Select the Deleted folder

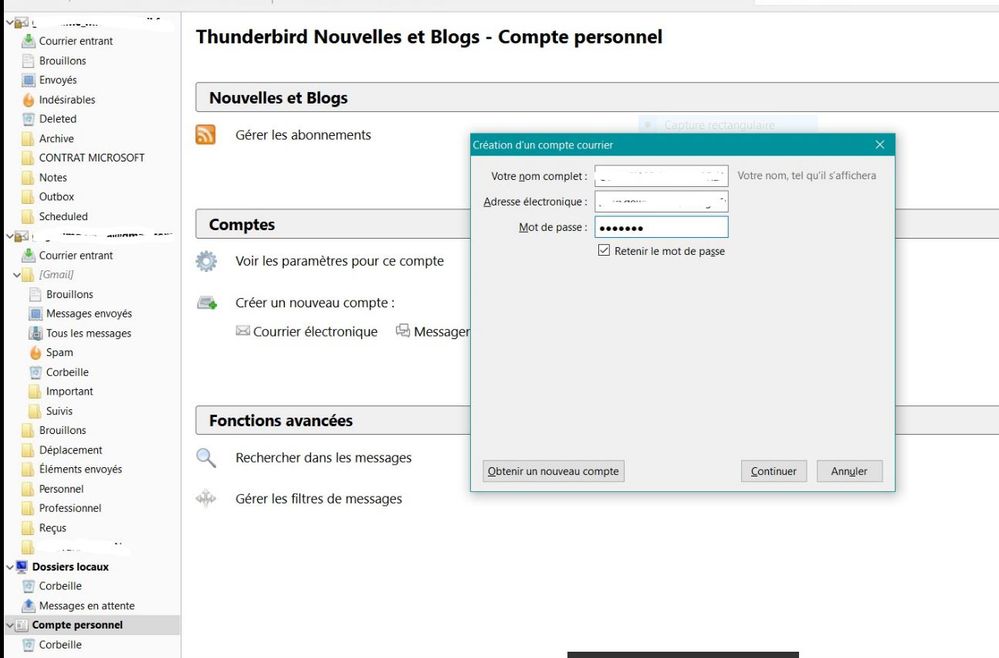tap(57, 118)
